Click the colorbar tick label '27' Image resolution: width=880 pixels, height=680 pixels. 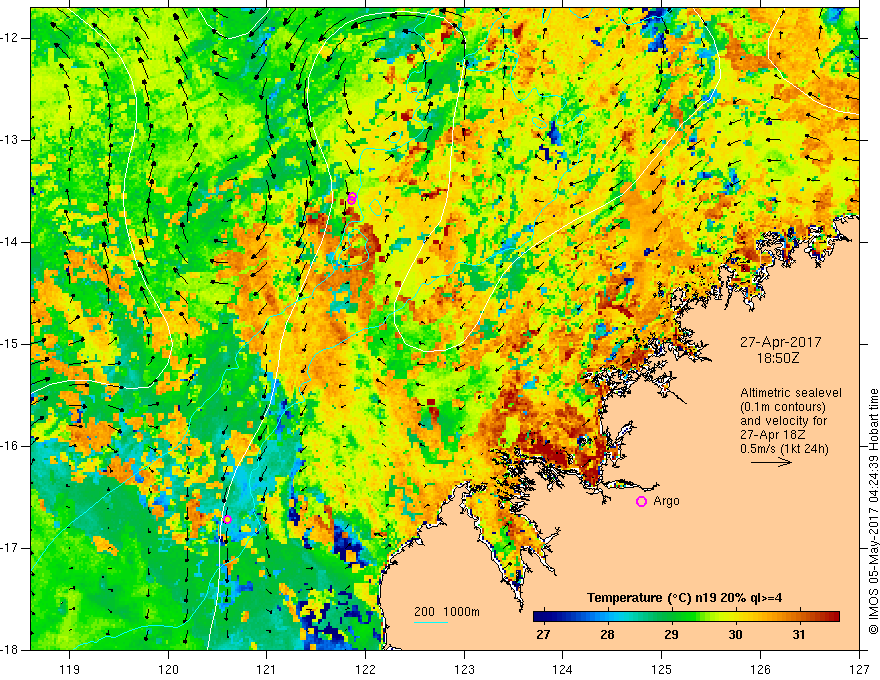click(x=543, y=635)
